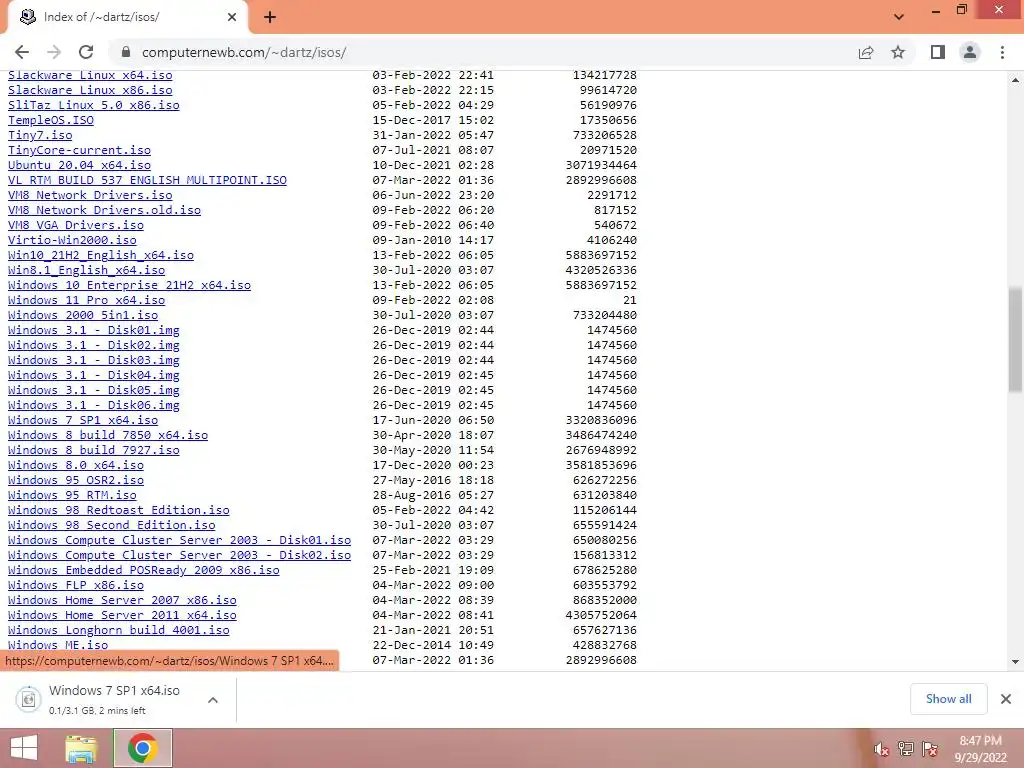Download Tiny7.iso

pos(40,135)
